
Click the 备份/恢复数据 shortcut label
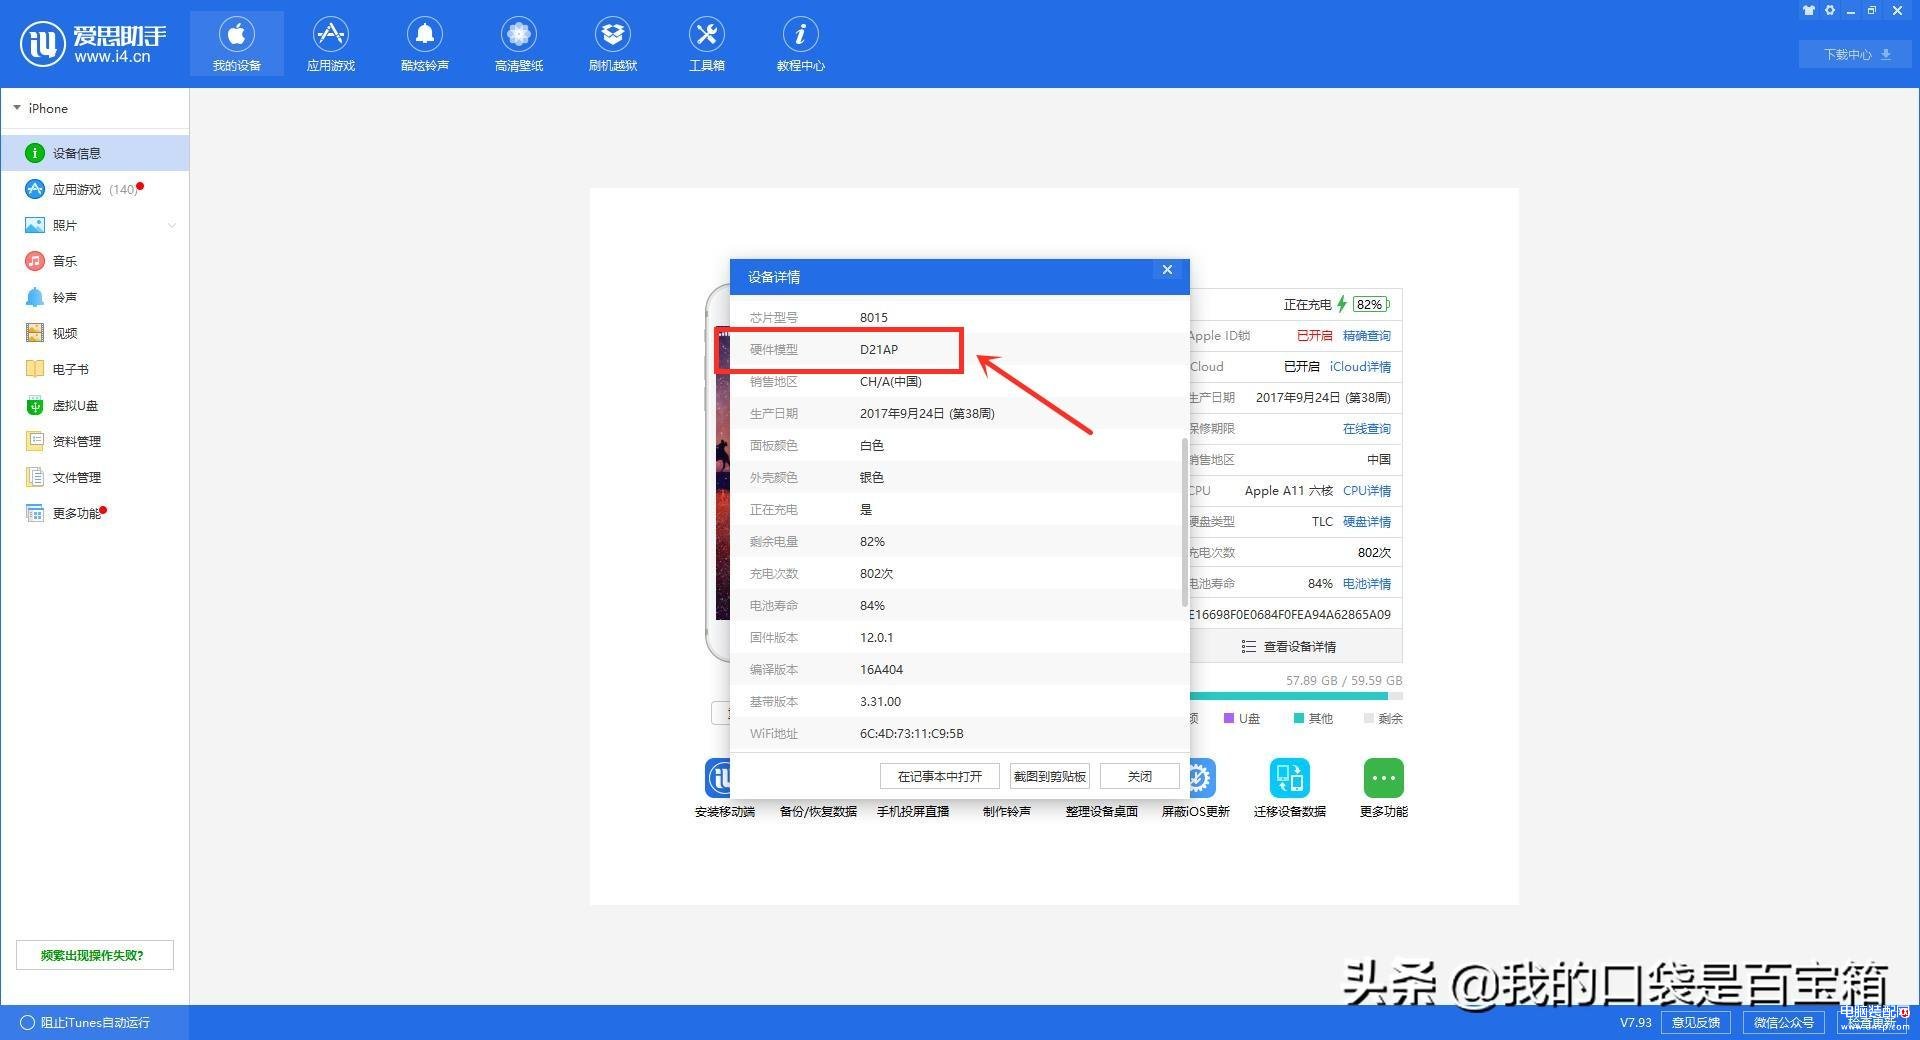818,811
